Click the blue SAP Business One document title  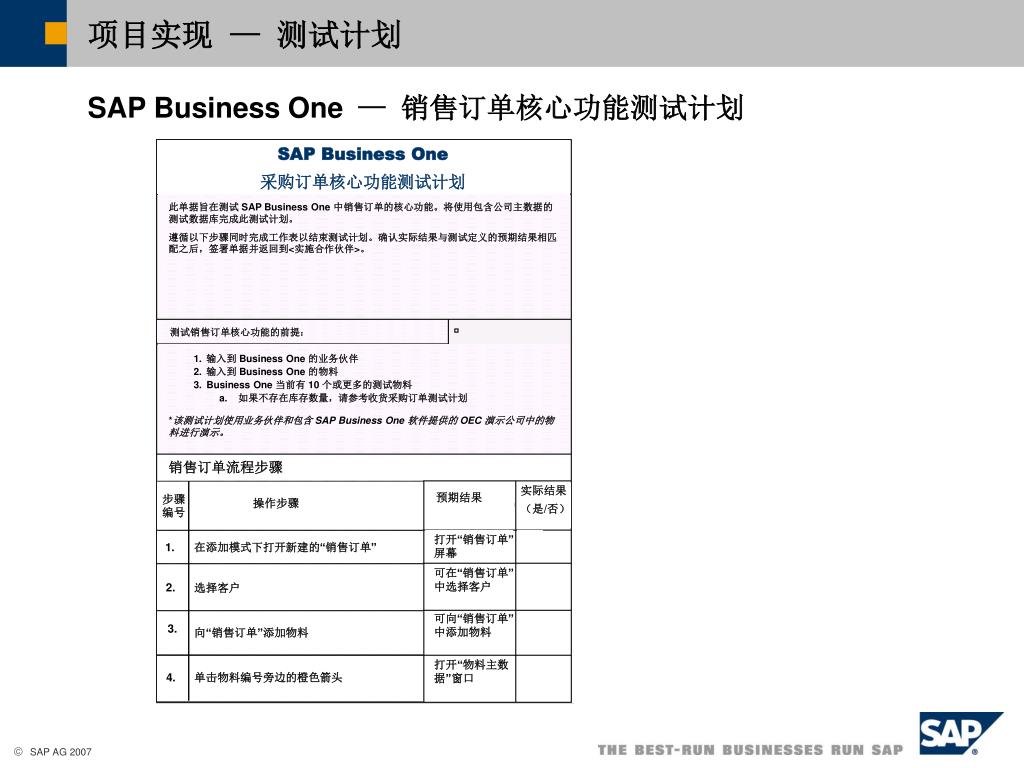[x=363, y=154]
